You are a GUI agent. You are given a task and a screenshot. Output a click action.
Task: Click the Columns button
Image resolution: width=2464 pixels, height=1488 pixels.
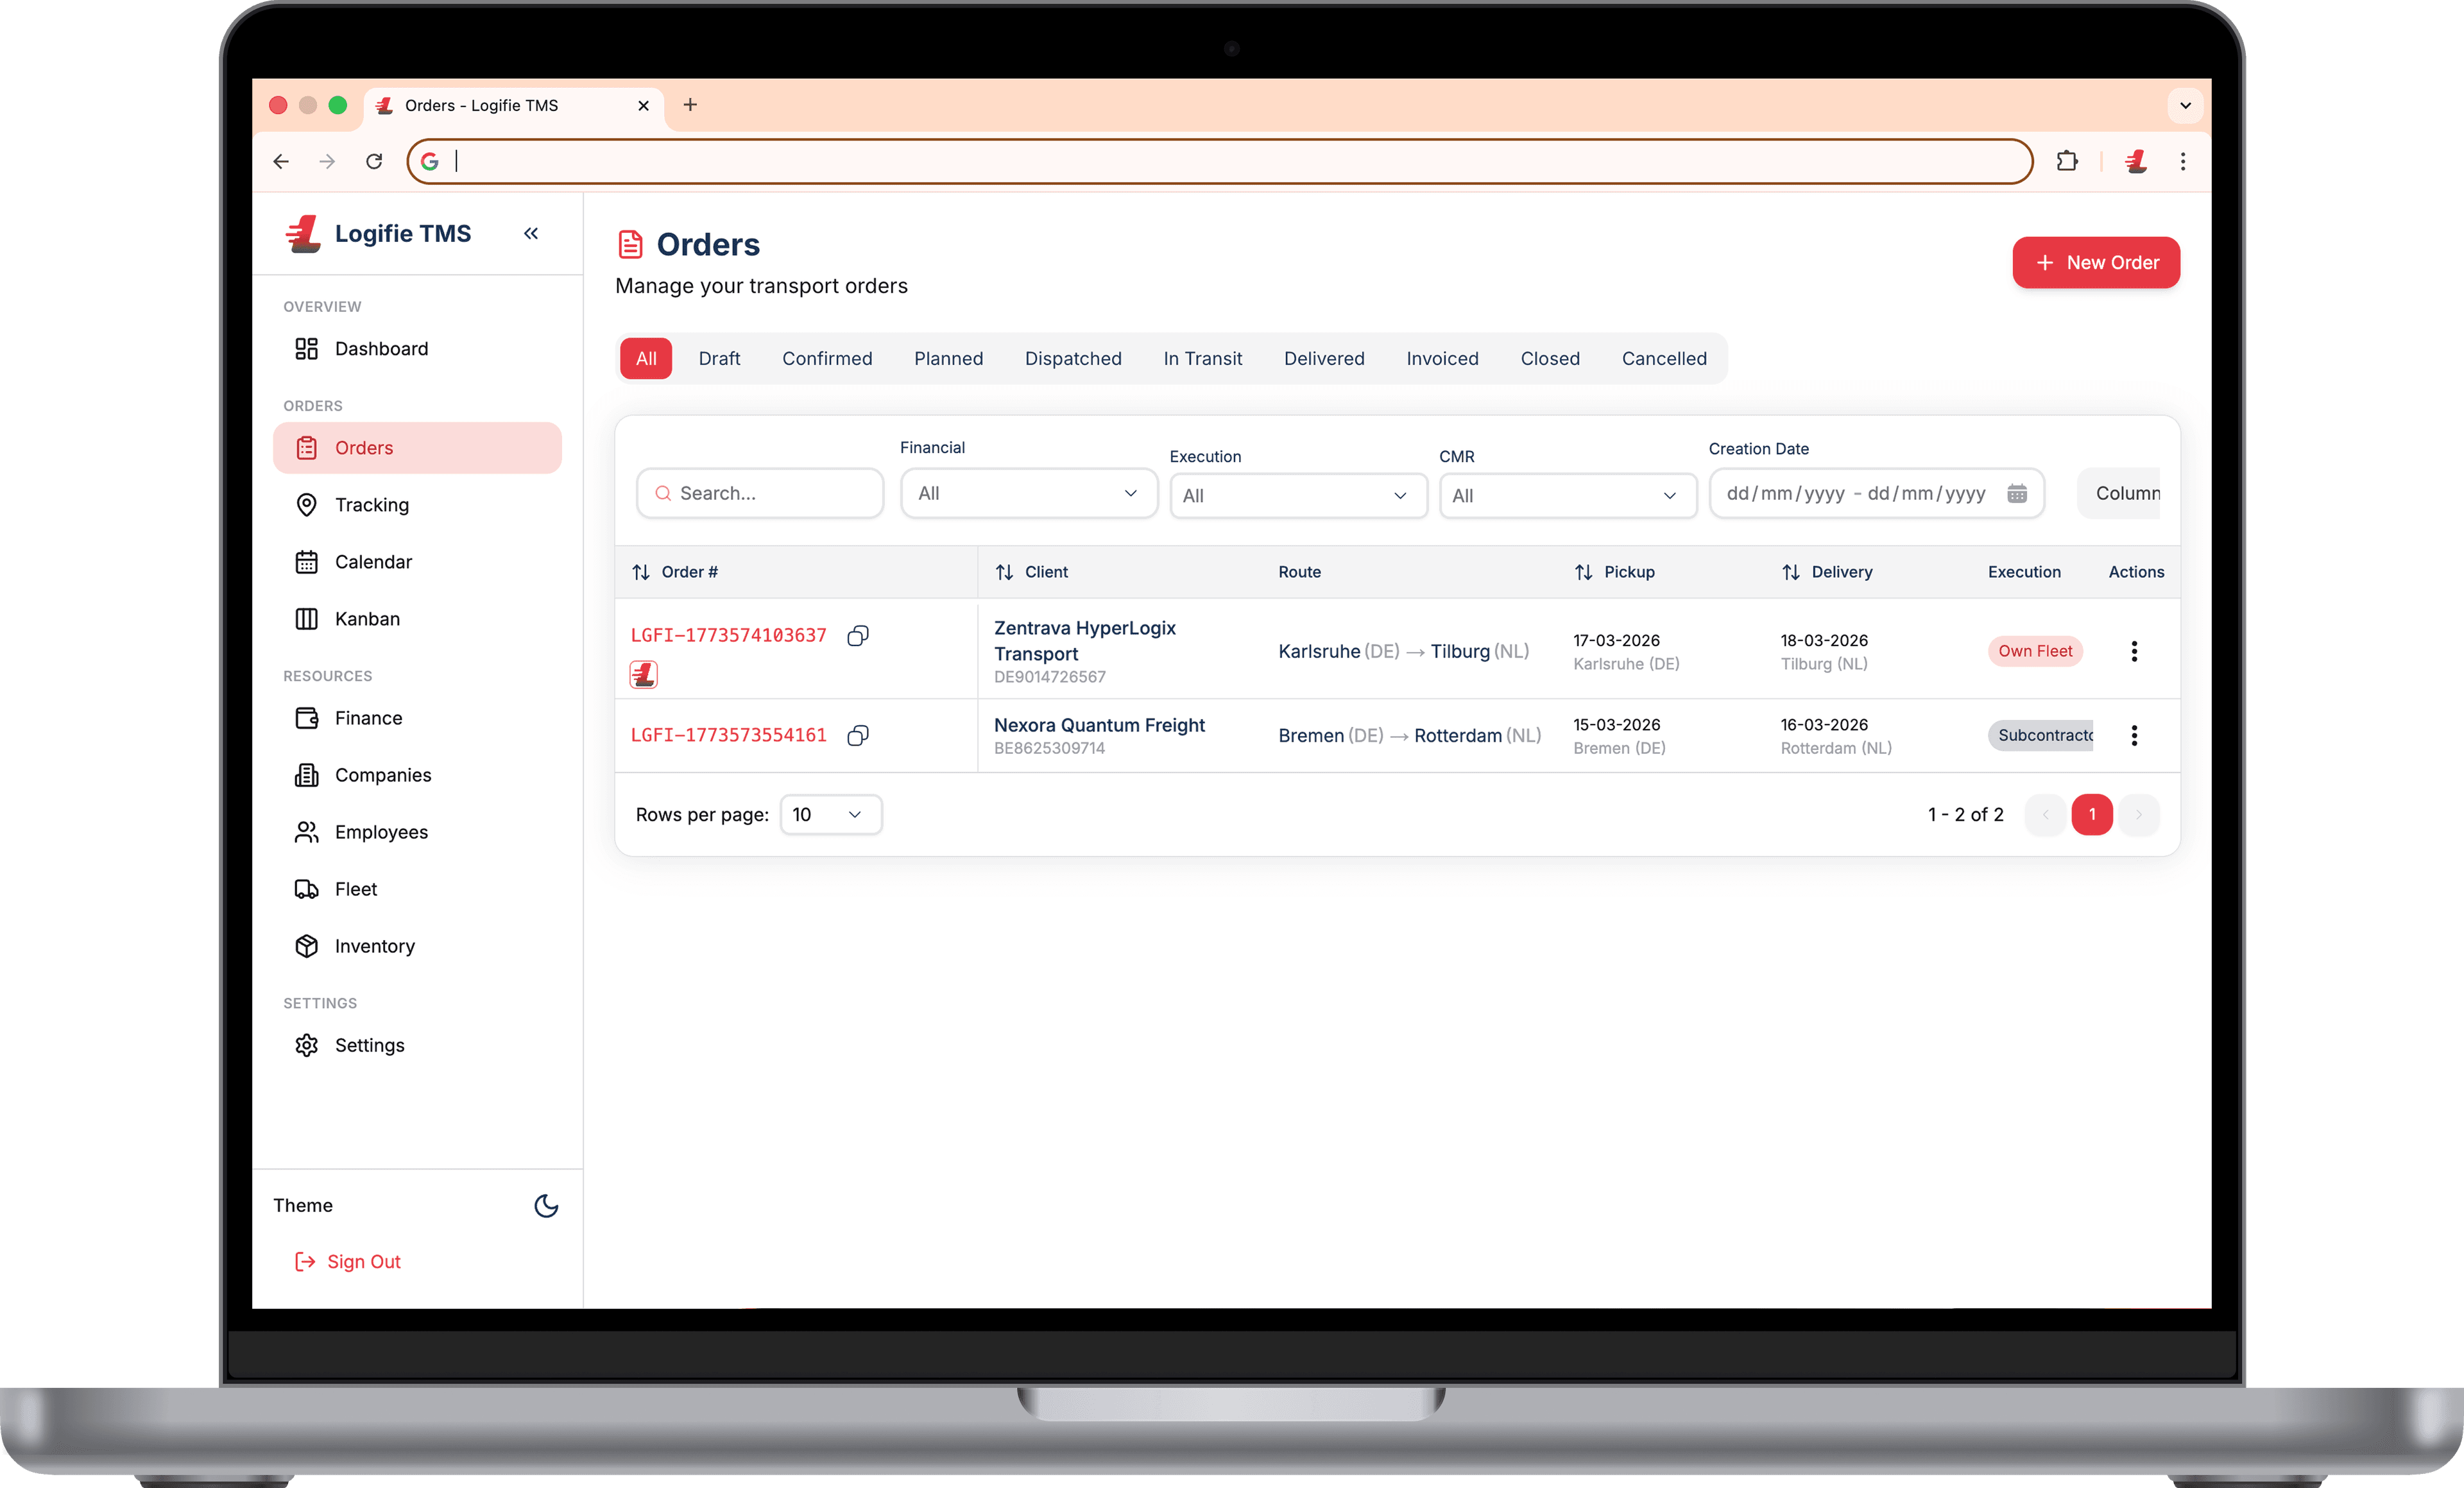pyautogui.click(x=2120, y=493)
